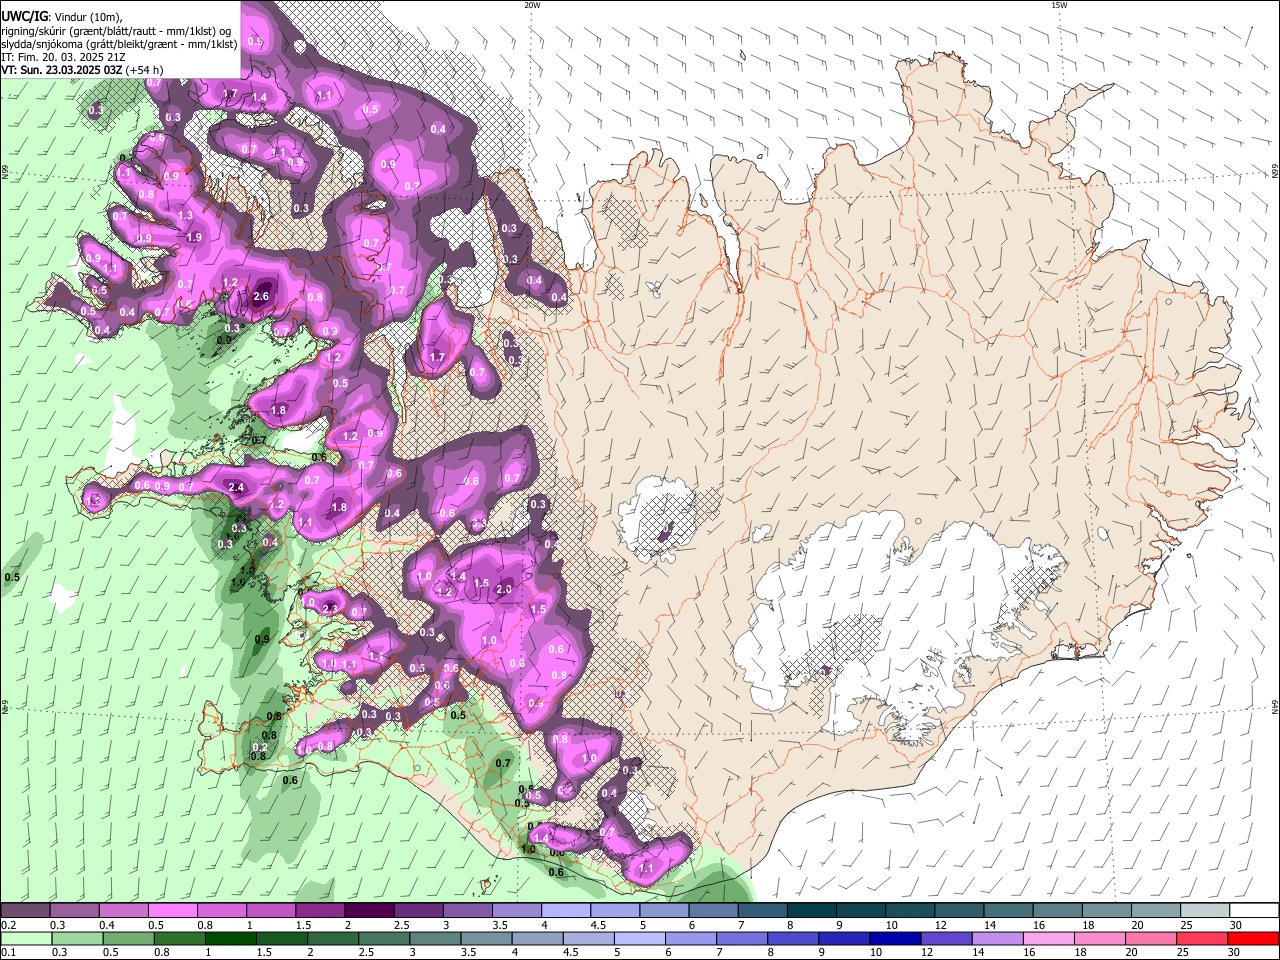Click the "2.4" snowfall value on the map
Viewport: 1280px width, 960px height.
click(x=237, y=487)
